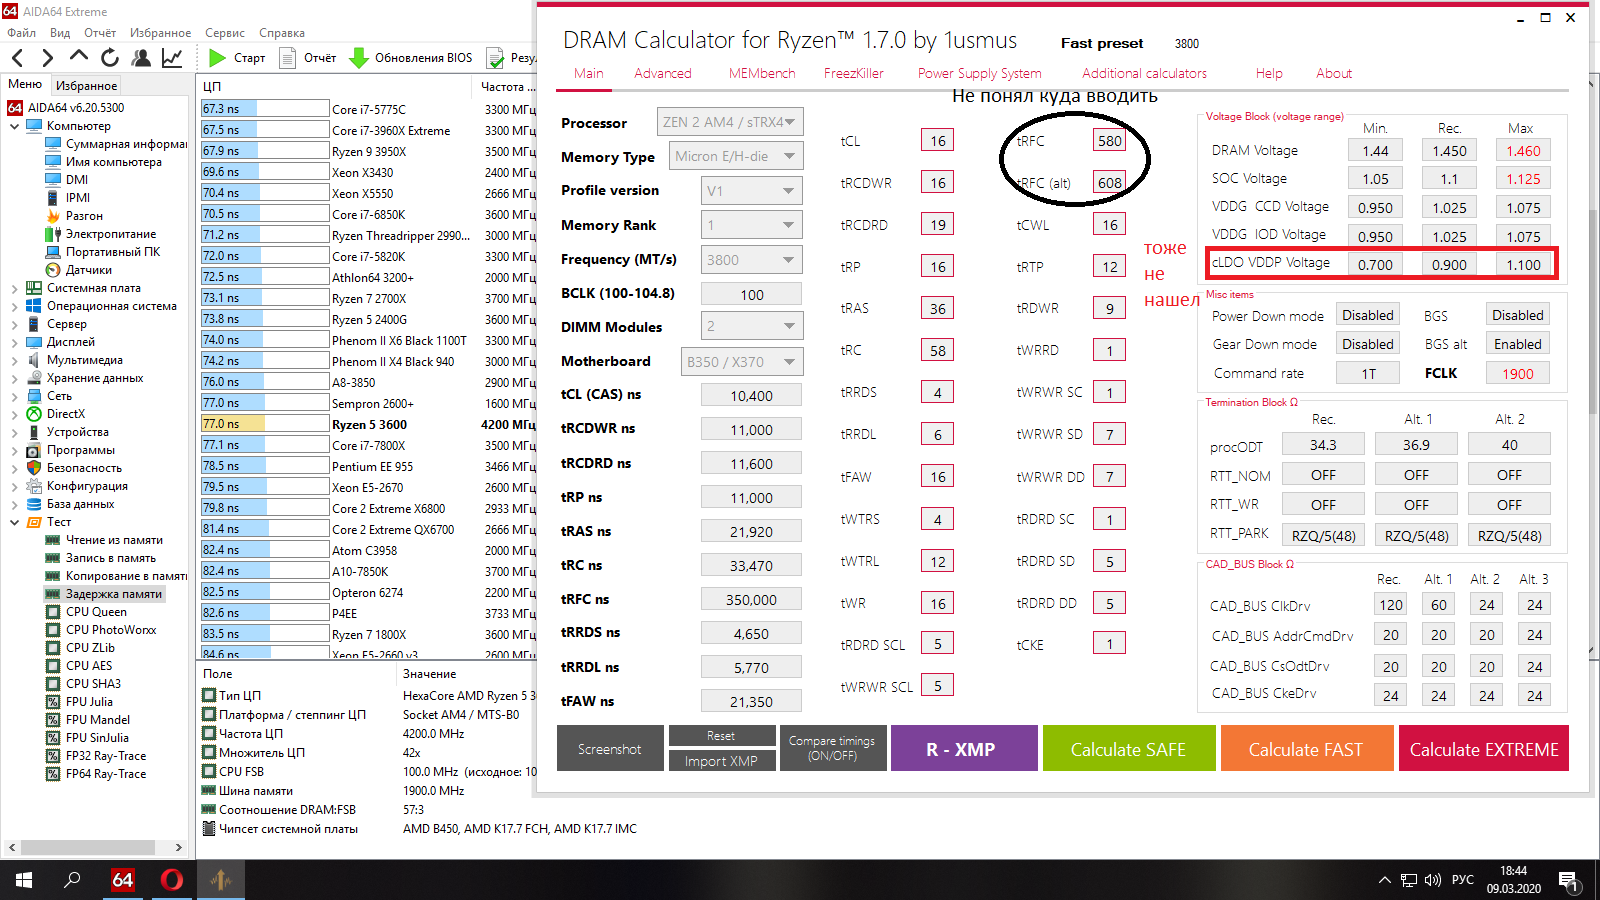Open the Файл menu in AIDA64
Image resolution: width=1600 pixels, height=900 pixels.
[21, 33]
